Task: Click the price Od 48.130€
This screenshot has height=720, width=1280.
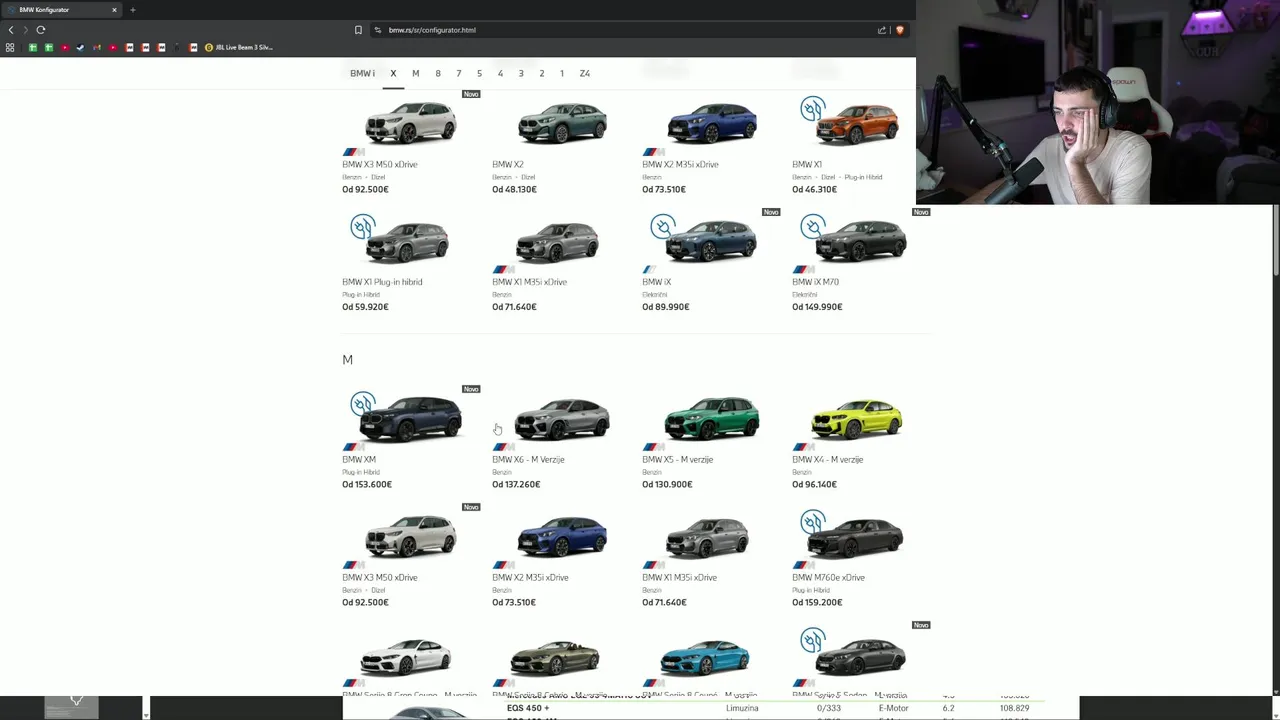Action: point(514,190)
